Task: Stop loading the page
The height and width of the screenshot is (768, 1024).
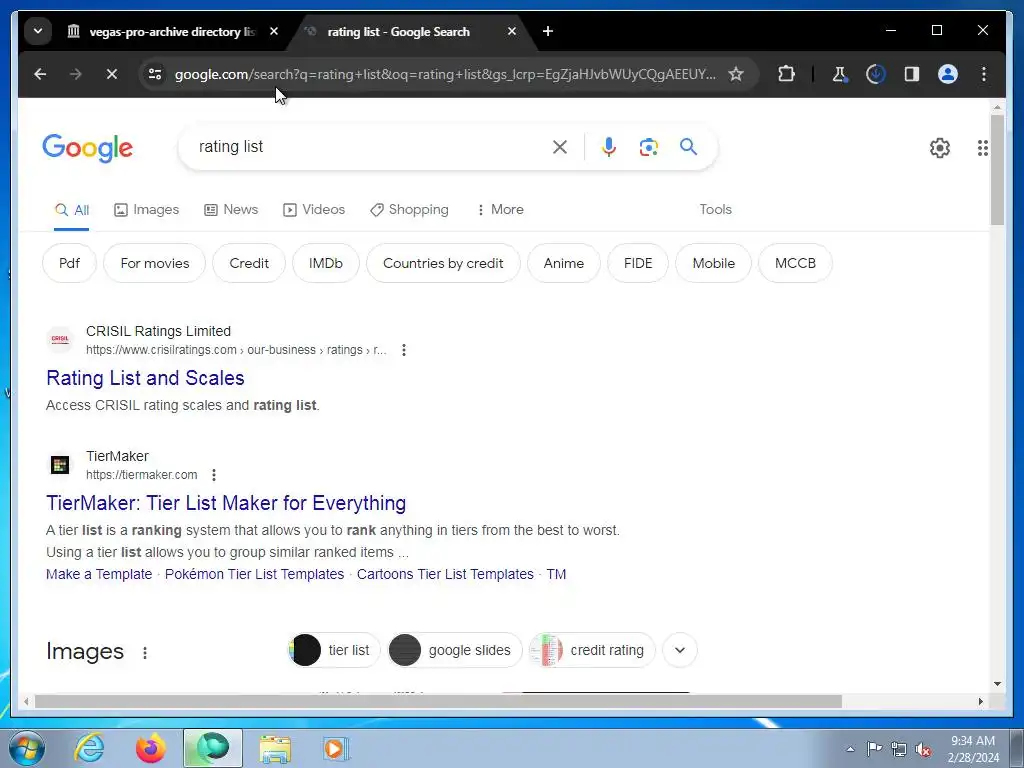Action: click(x=112, y=74)
